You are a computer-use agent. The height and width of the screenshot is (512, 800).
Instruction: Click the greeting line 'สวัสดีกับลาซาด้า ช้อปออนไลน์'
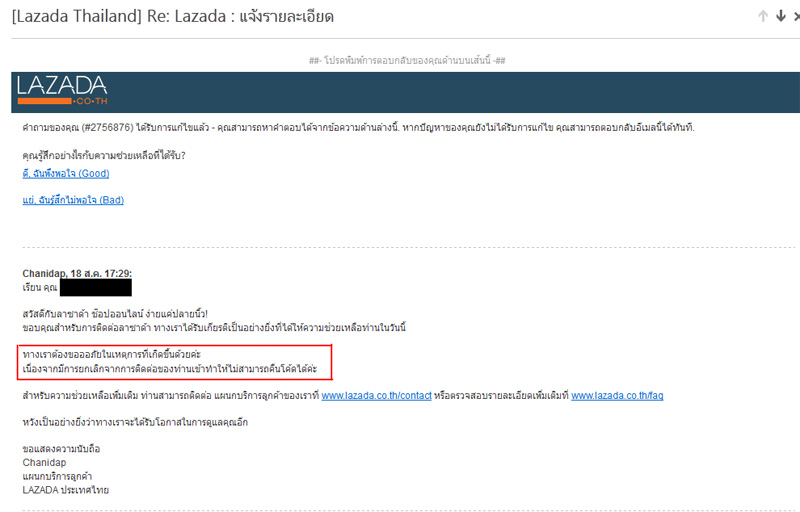115,314
